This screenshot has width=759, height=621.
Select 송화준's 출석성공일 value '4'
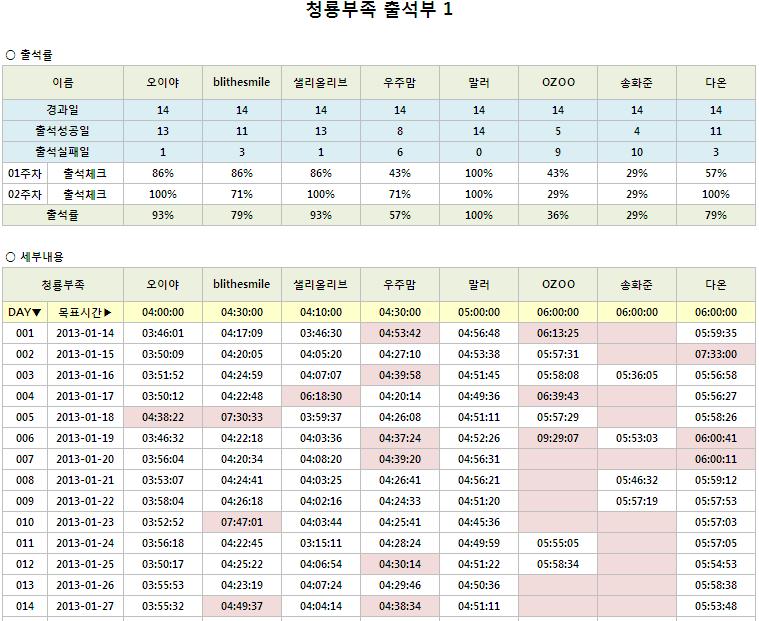(x=637, y=131)
